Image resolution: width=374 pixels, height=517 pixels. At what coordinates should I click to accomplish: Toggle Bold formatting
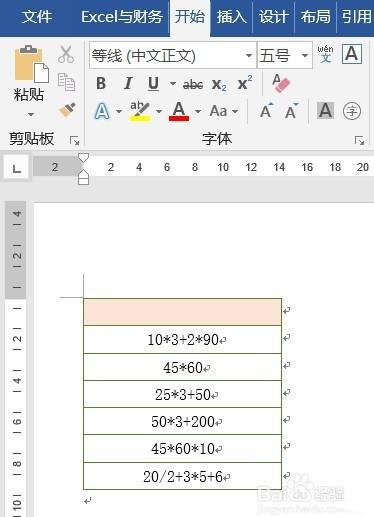[x=101, y=83]
